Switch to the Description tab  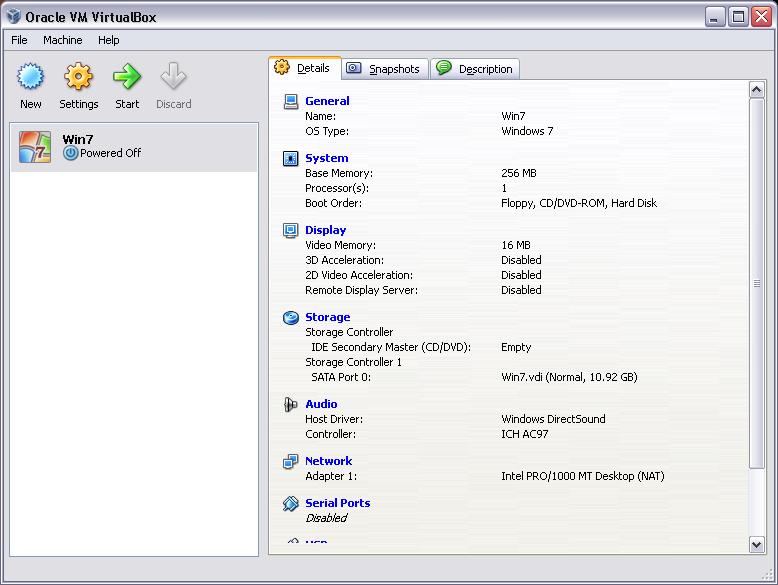[x=475, y=69]
